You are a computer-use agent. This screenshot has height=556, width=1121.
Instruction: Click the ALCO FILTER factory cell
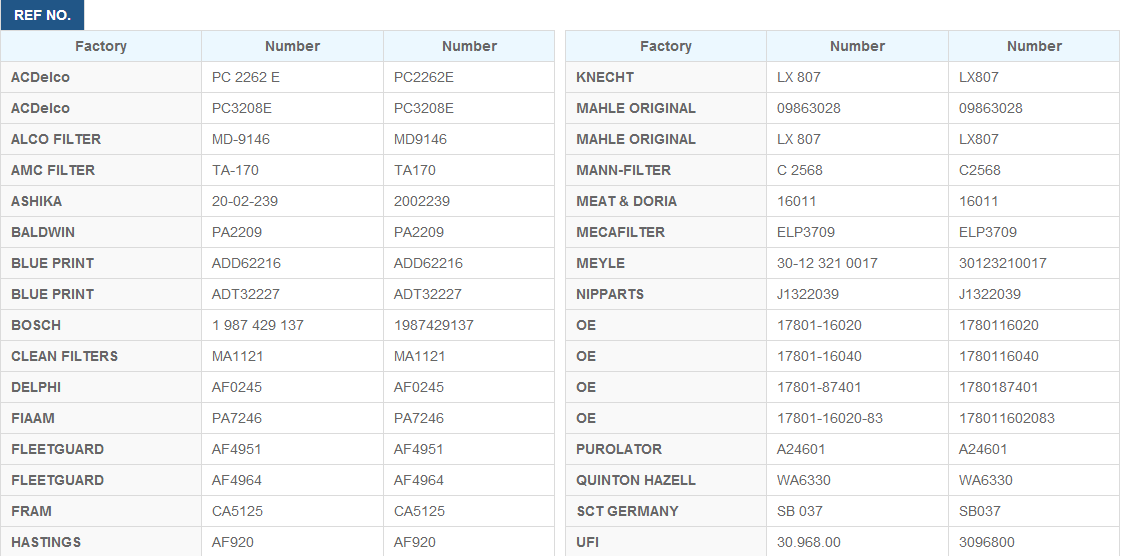(101, 139)
